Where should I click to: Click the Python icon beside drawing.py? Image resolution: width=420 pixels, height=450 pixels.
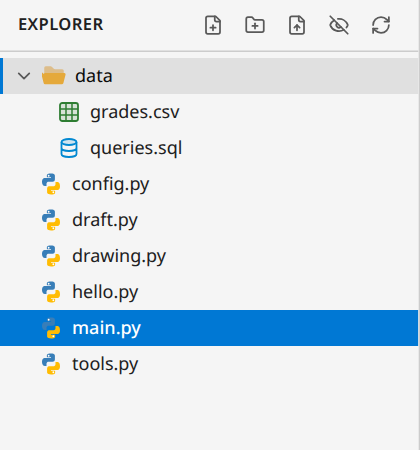(x=51, y=256)
